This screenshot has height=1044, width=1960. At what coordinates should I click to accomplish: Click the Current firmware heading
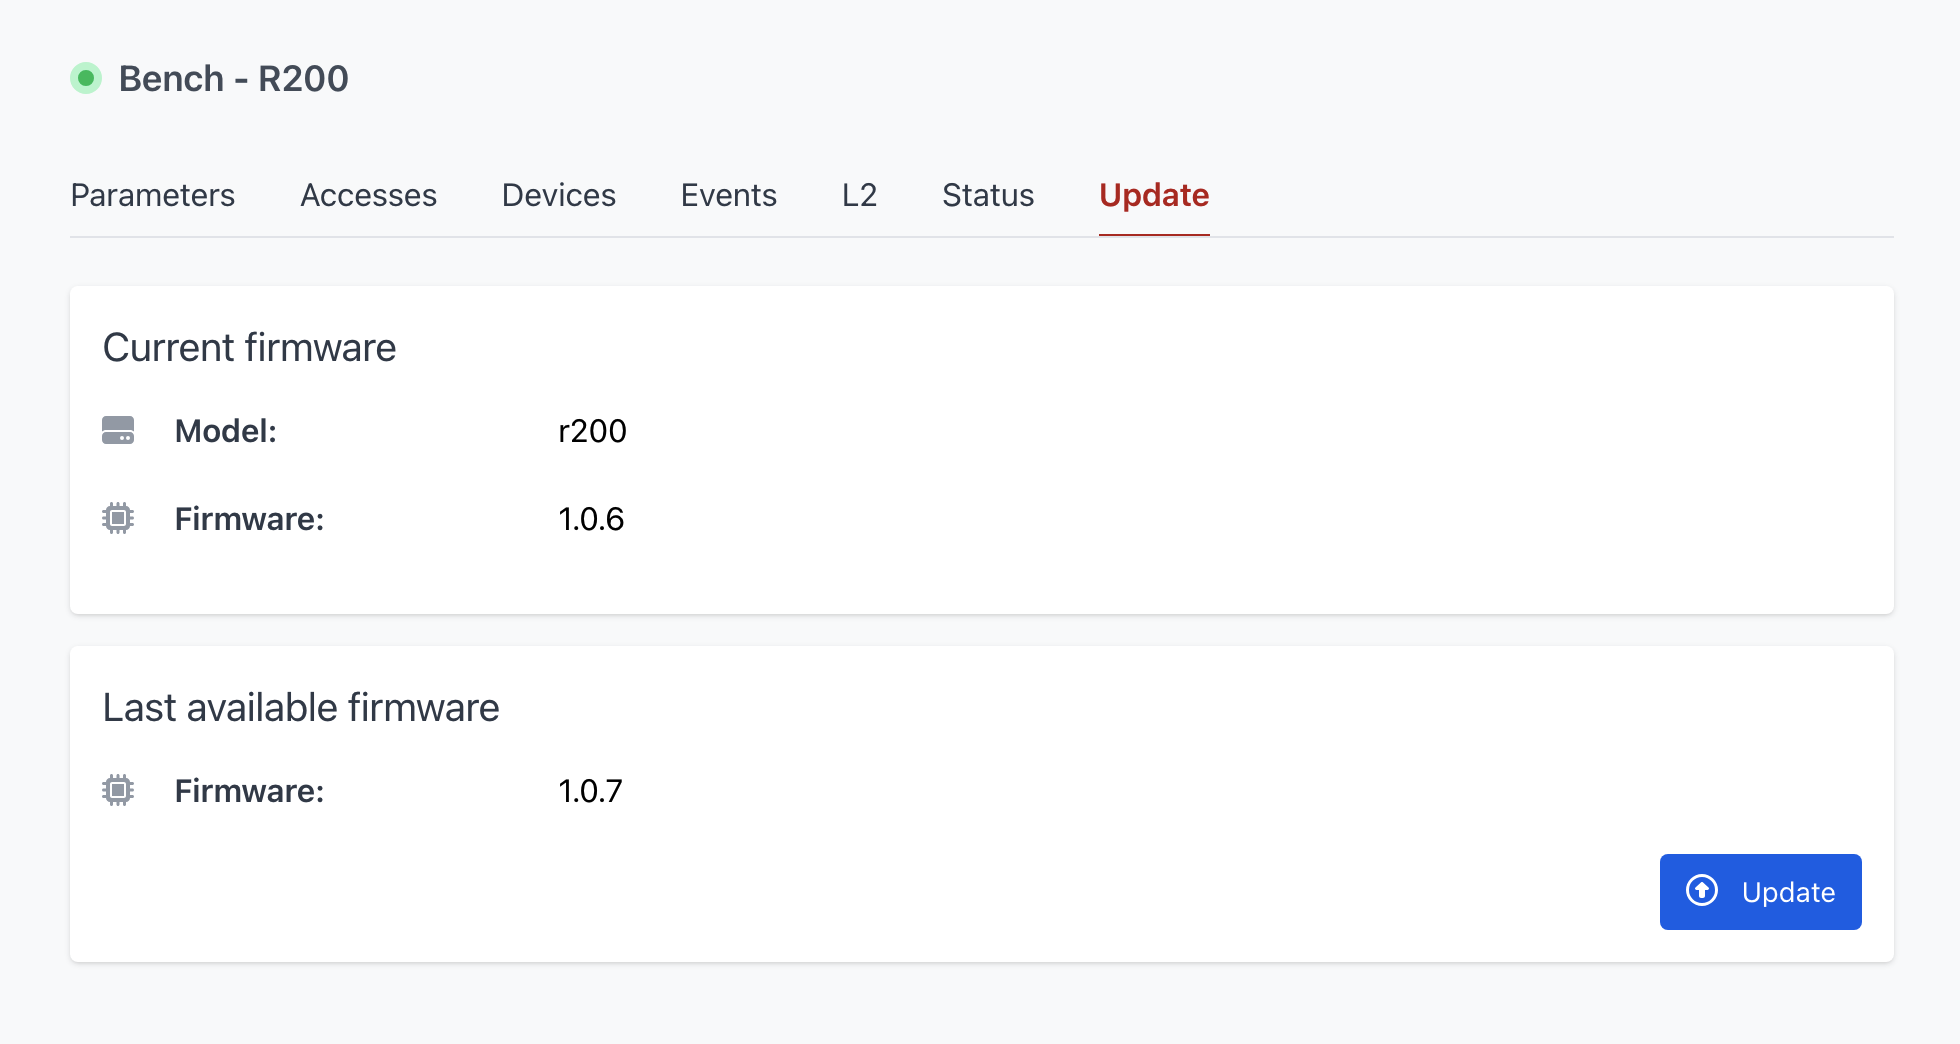249,348
